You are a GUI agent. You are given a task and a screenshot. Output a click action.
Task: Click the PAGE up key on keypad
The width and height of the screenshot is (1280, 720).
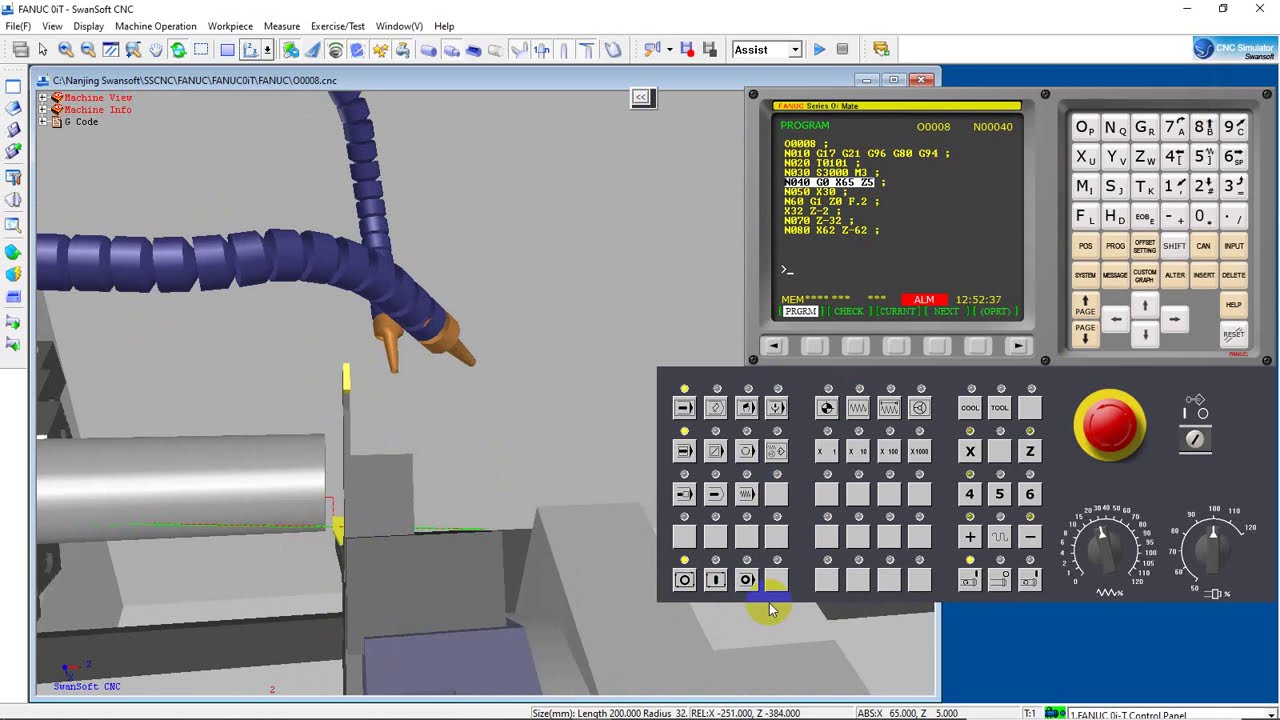point(1085,306)
